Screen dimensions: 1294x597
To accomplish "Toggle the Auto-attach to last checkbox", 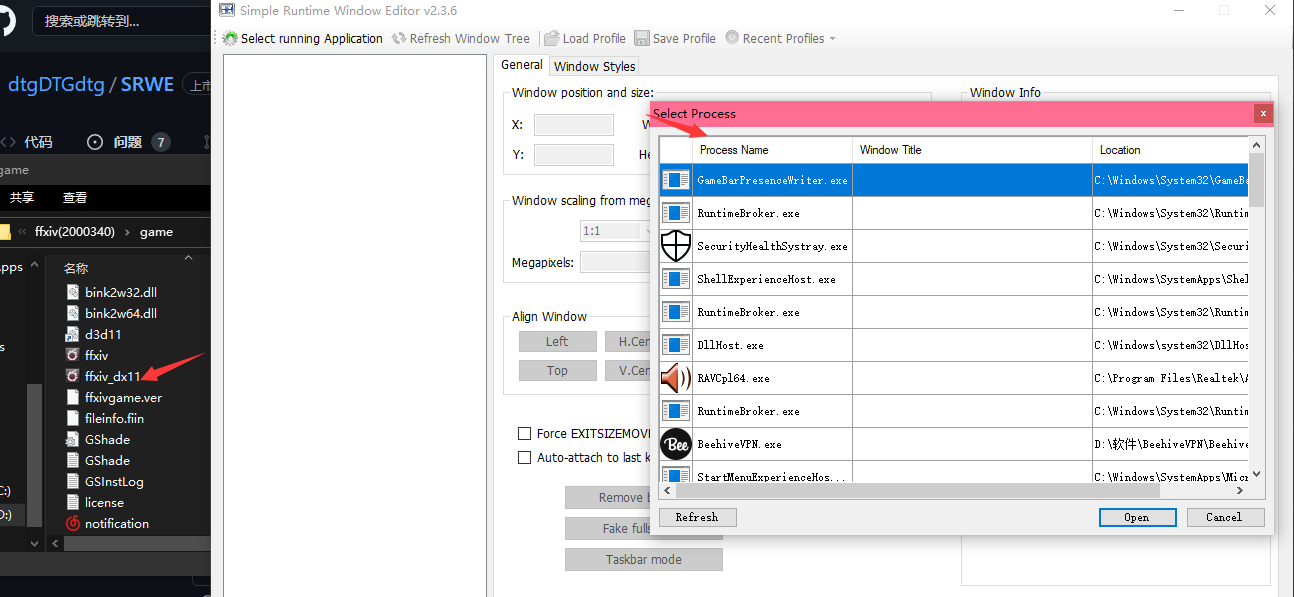I will (524, 457).
